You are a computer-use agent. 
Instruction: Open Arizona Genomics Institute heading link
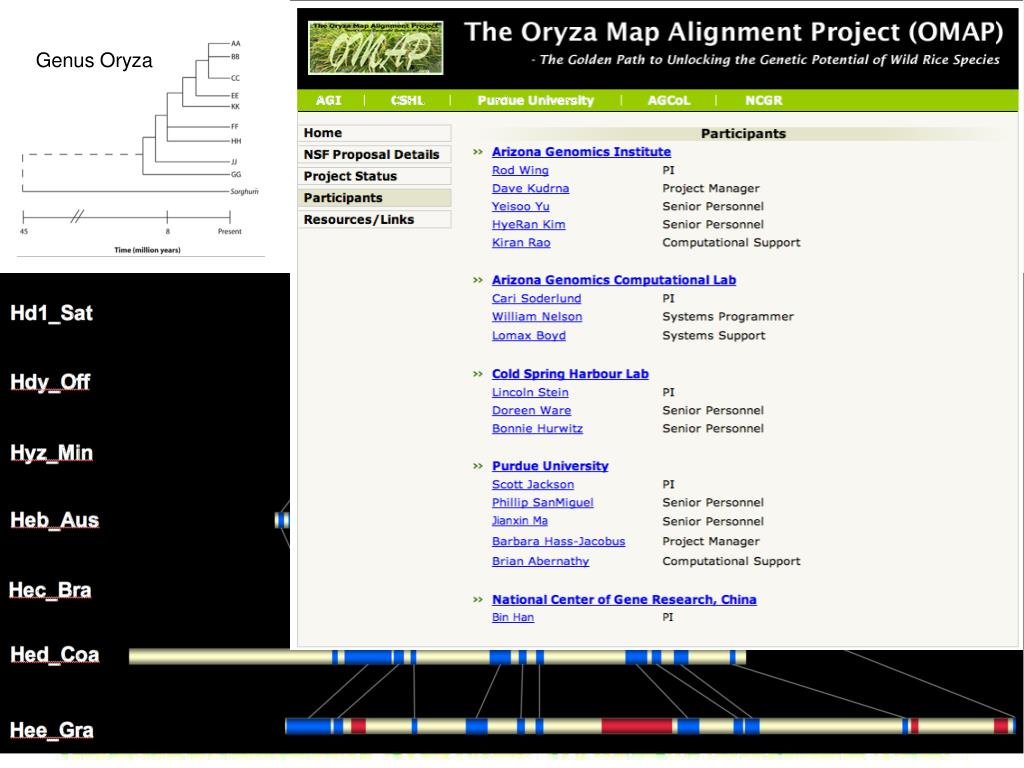581,152
